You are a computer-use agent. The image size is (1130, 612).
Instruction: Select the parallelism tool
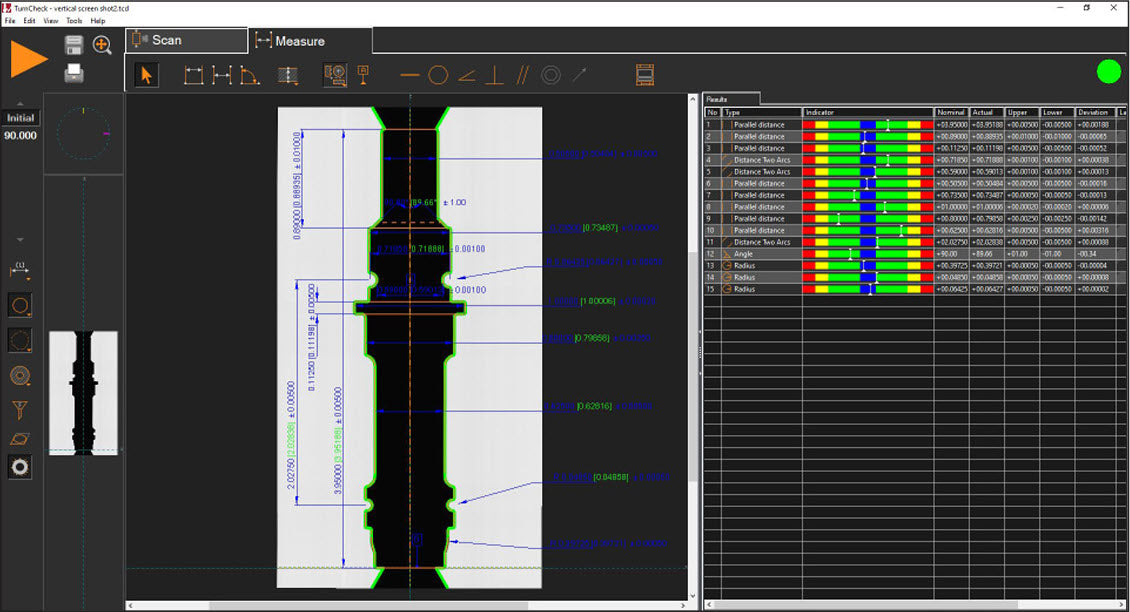point(522,75)
